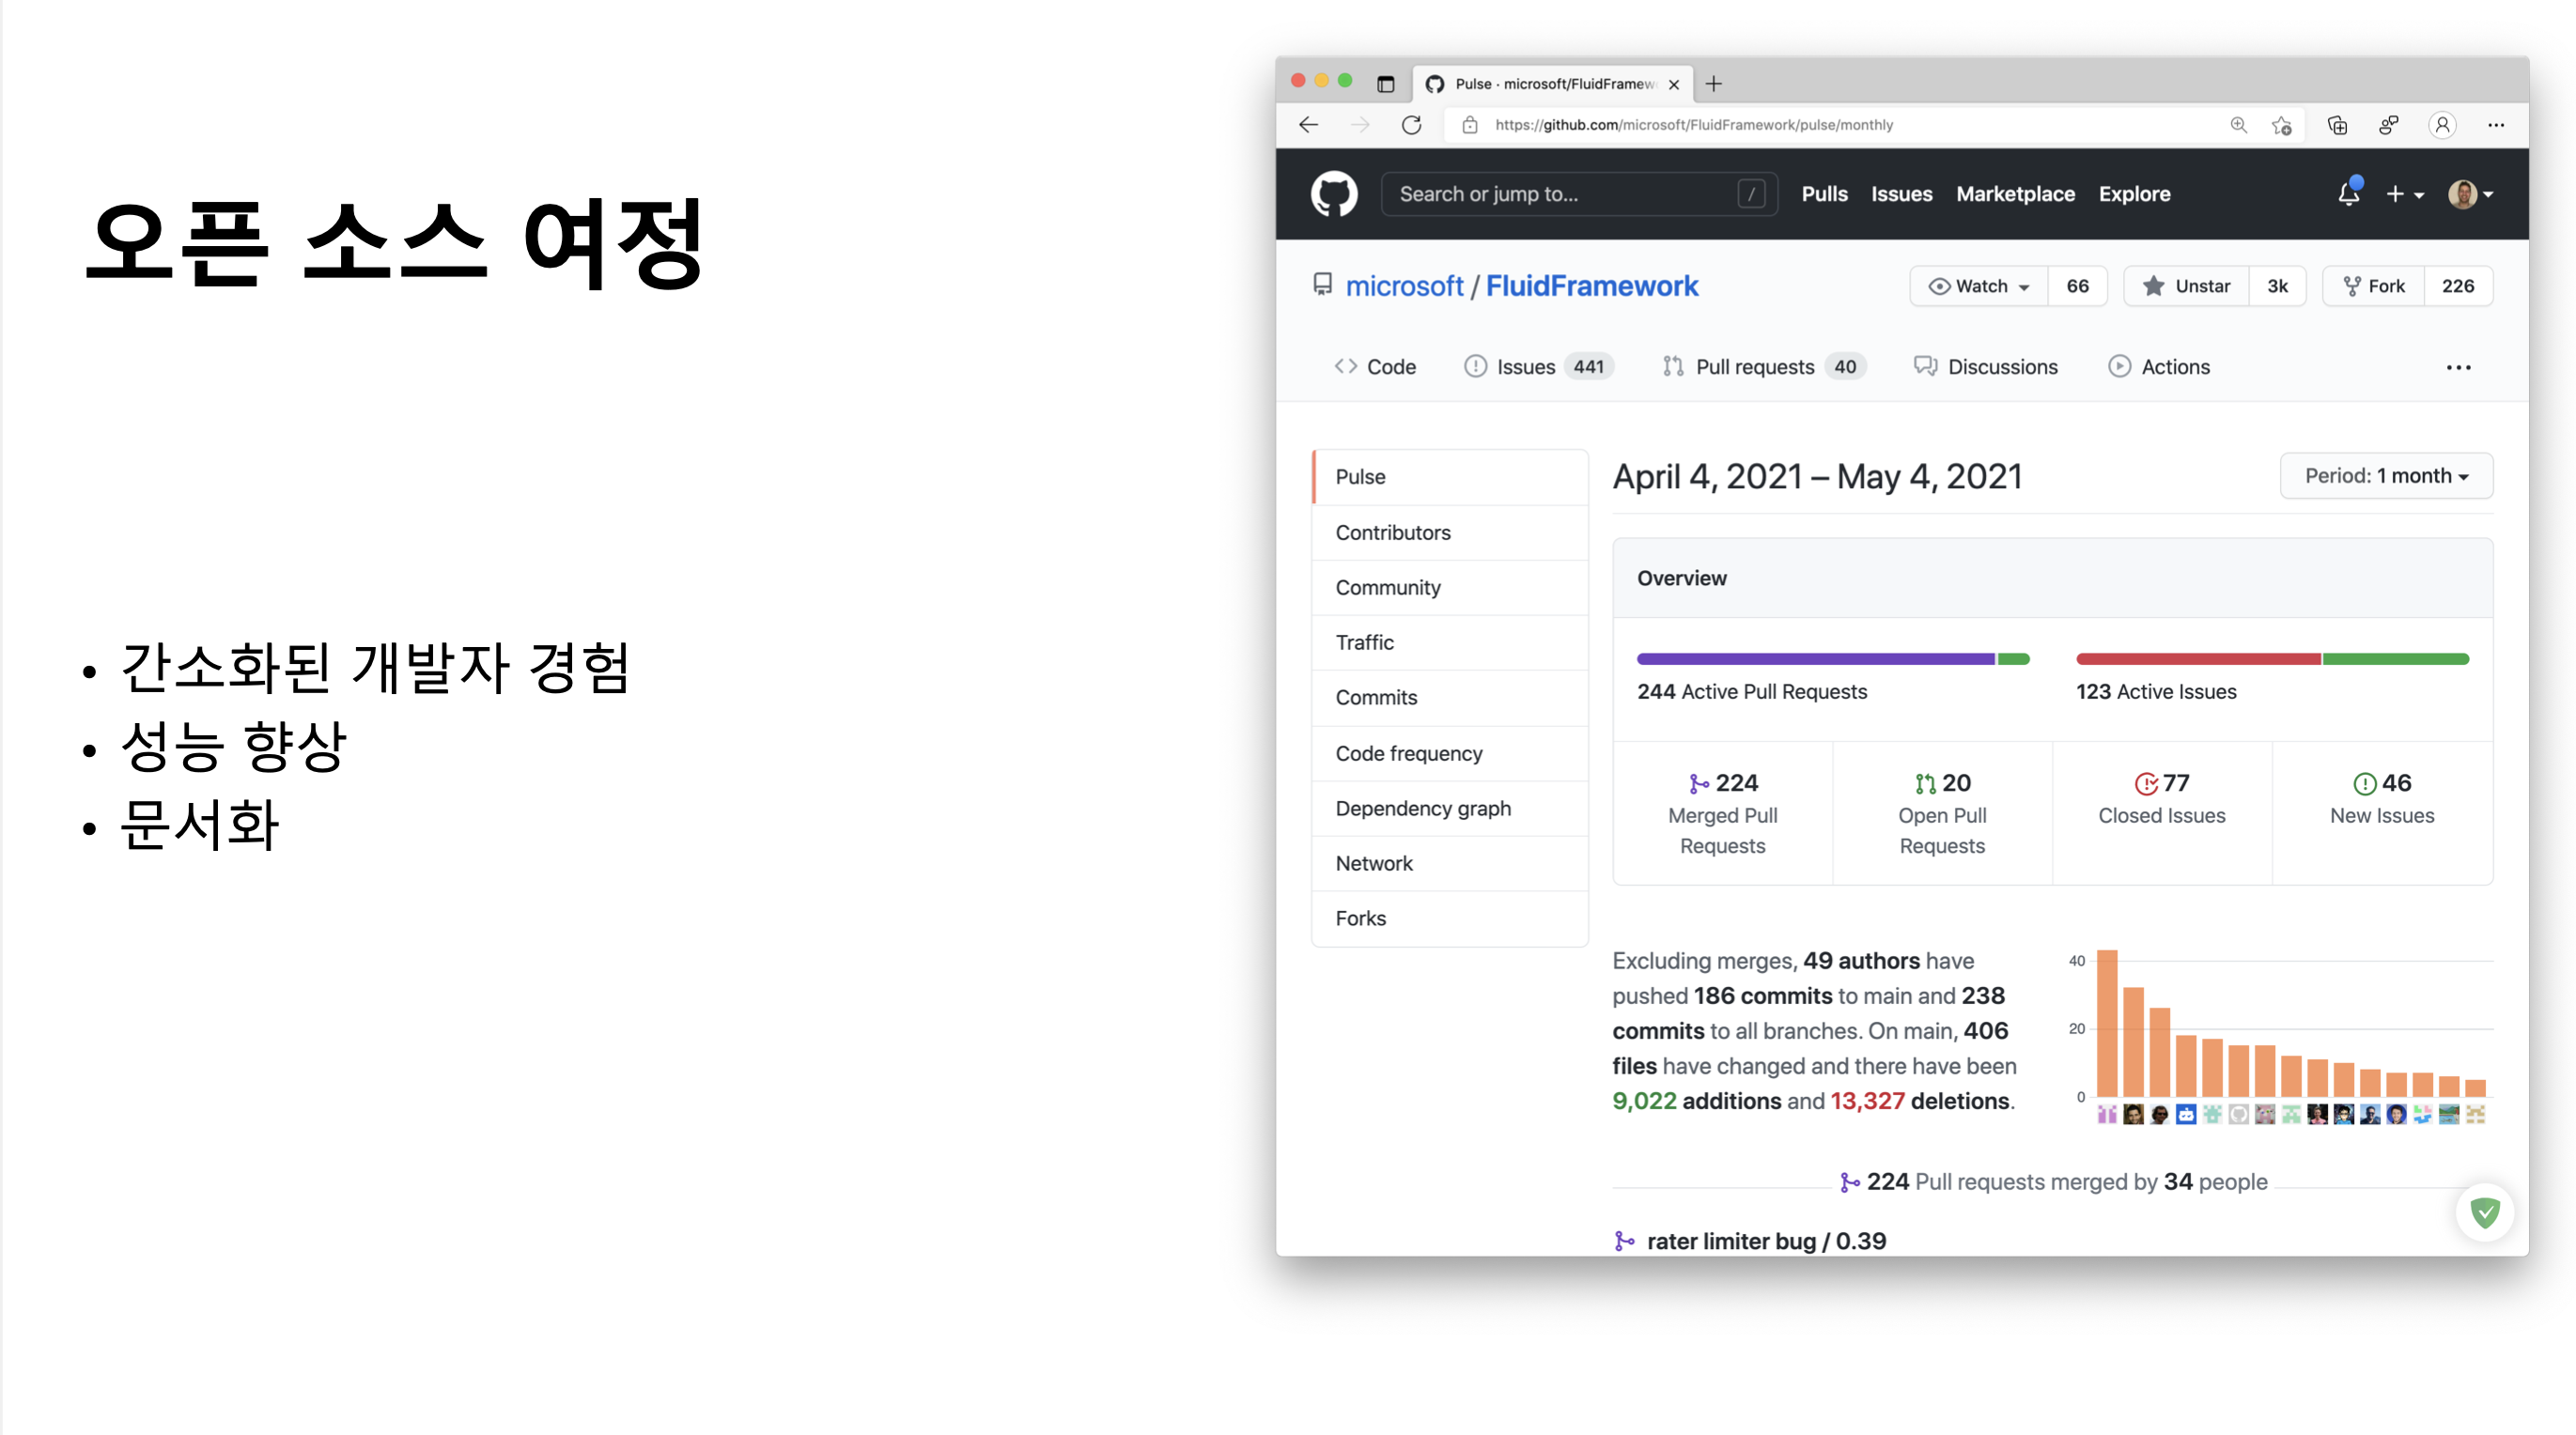2576x1435 pixels.
Task: Open the Period: 1 month dropdown
Action: (x=2385, y=476)
